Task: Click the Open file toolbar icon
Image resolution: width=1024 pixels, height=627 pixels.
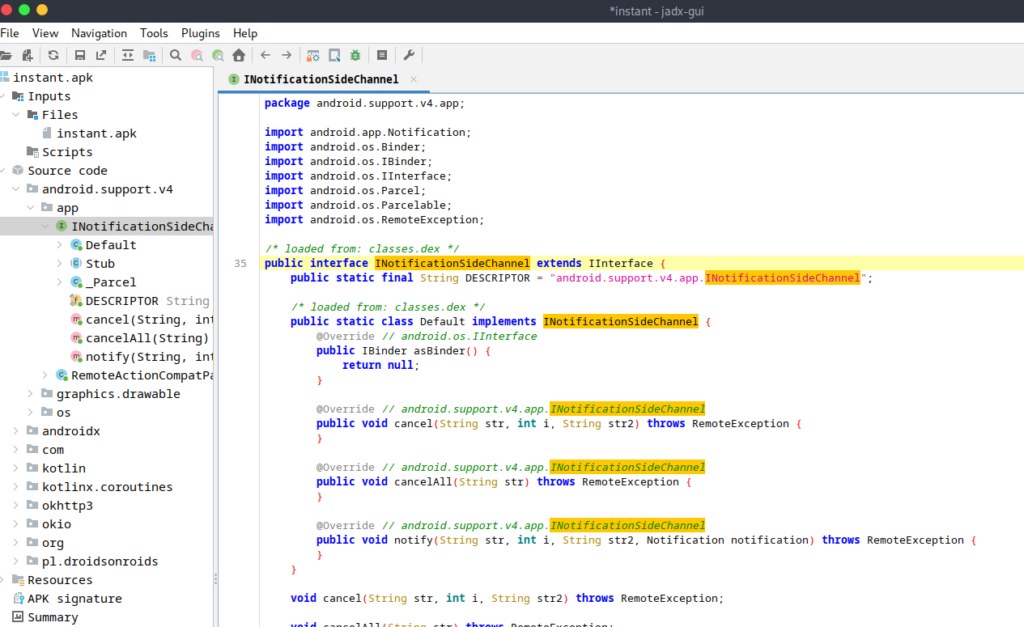Action: click(x=6, y=55)
